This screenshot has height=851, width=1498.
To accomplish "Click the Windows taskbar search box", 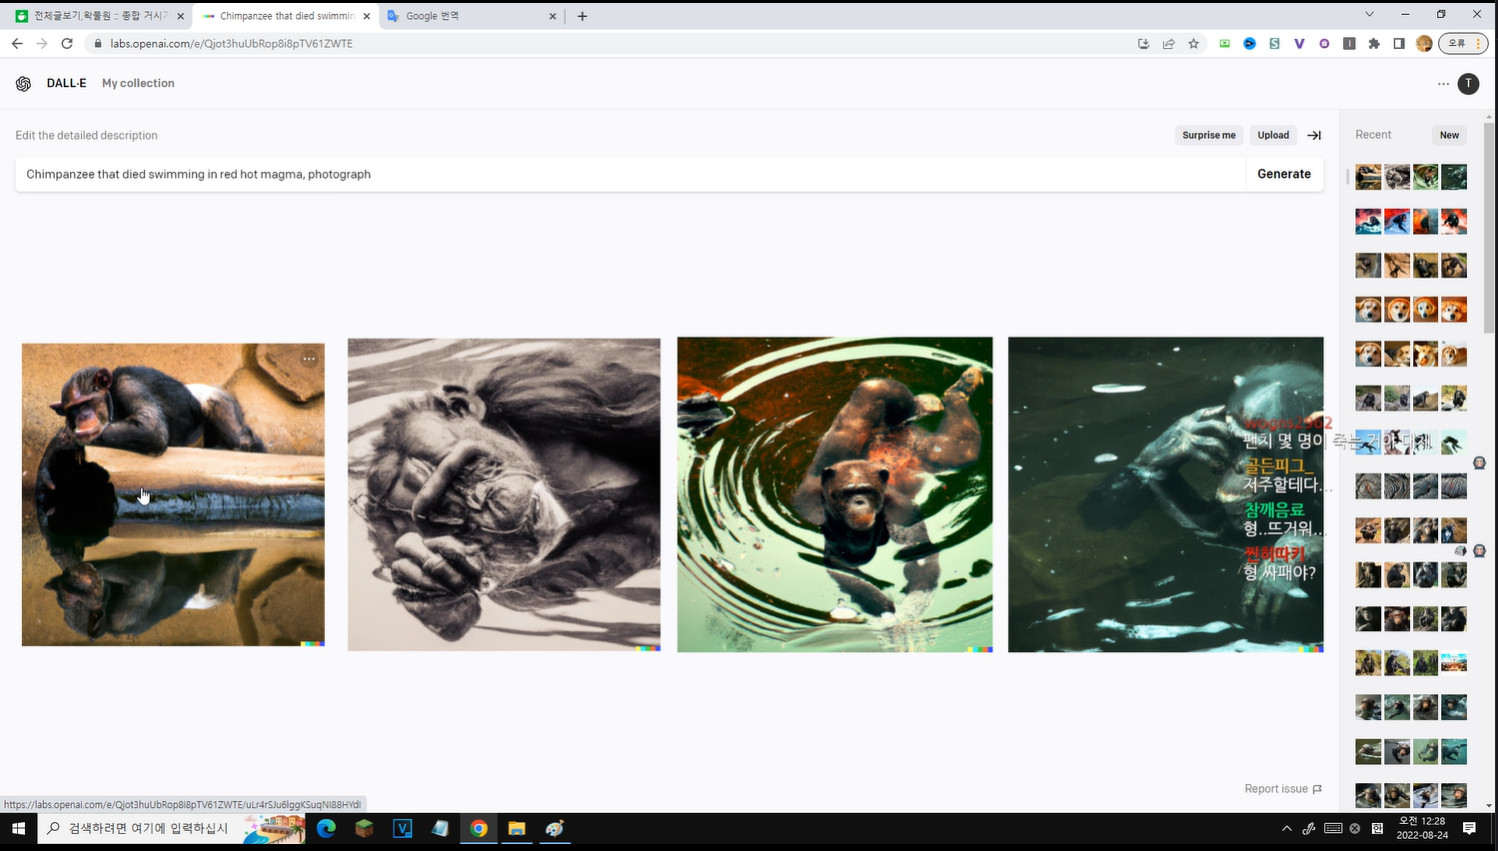I will tap(171, 829).
